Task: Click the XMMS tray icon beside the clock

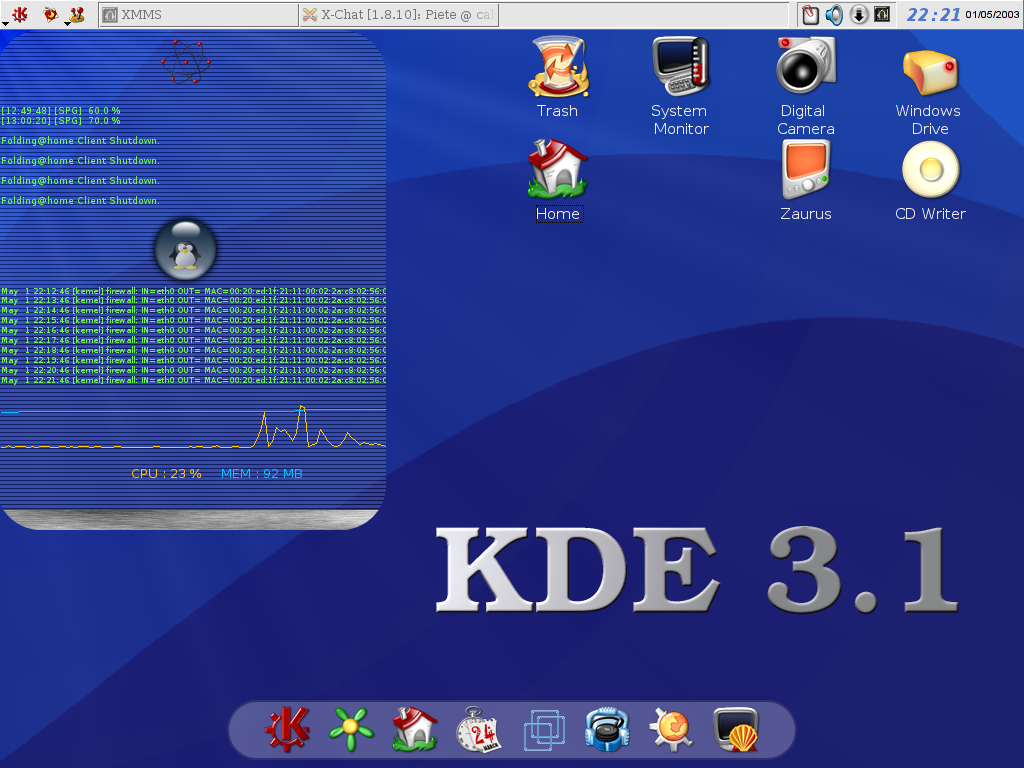Action: click(882, 14)
